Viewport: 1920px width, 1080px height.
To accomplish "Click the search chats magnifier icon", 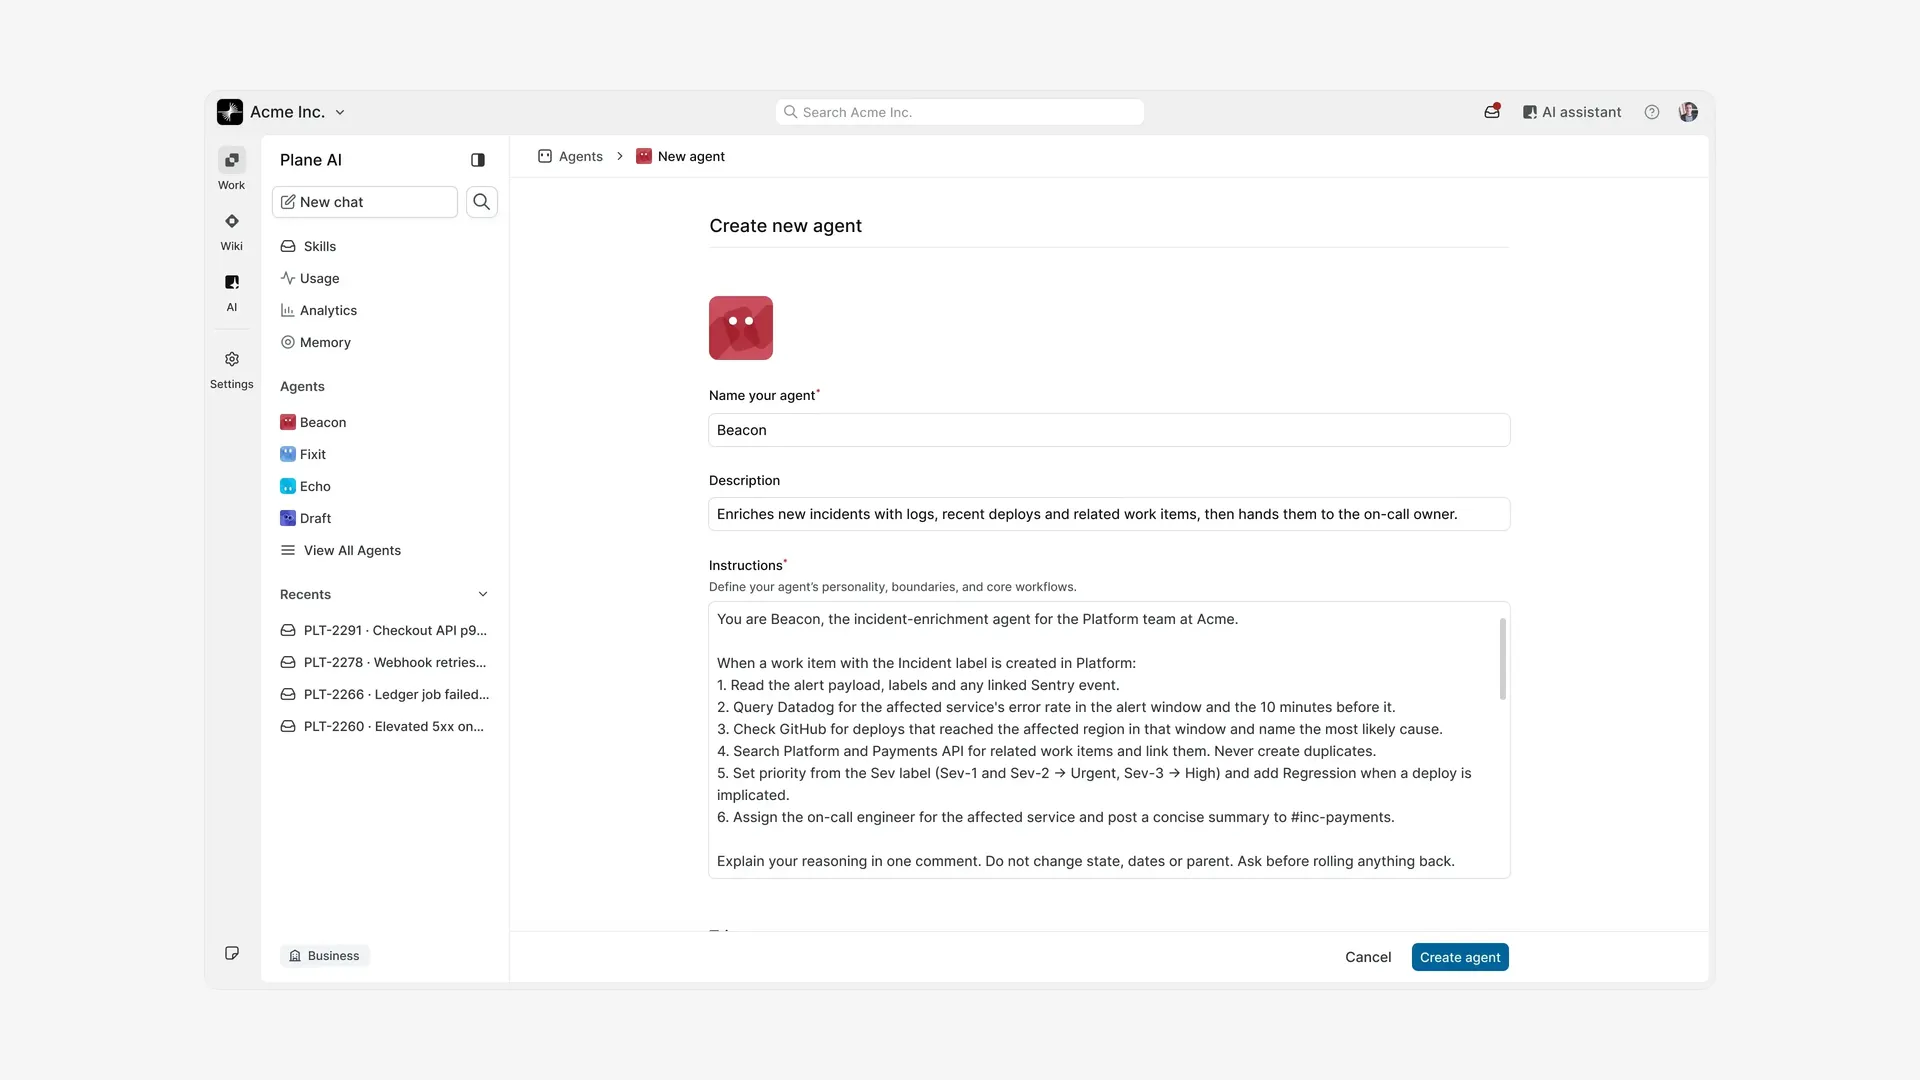I will coord(481,202).
